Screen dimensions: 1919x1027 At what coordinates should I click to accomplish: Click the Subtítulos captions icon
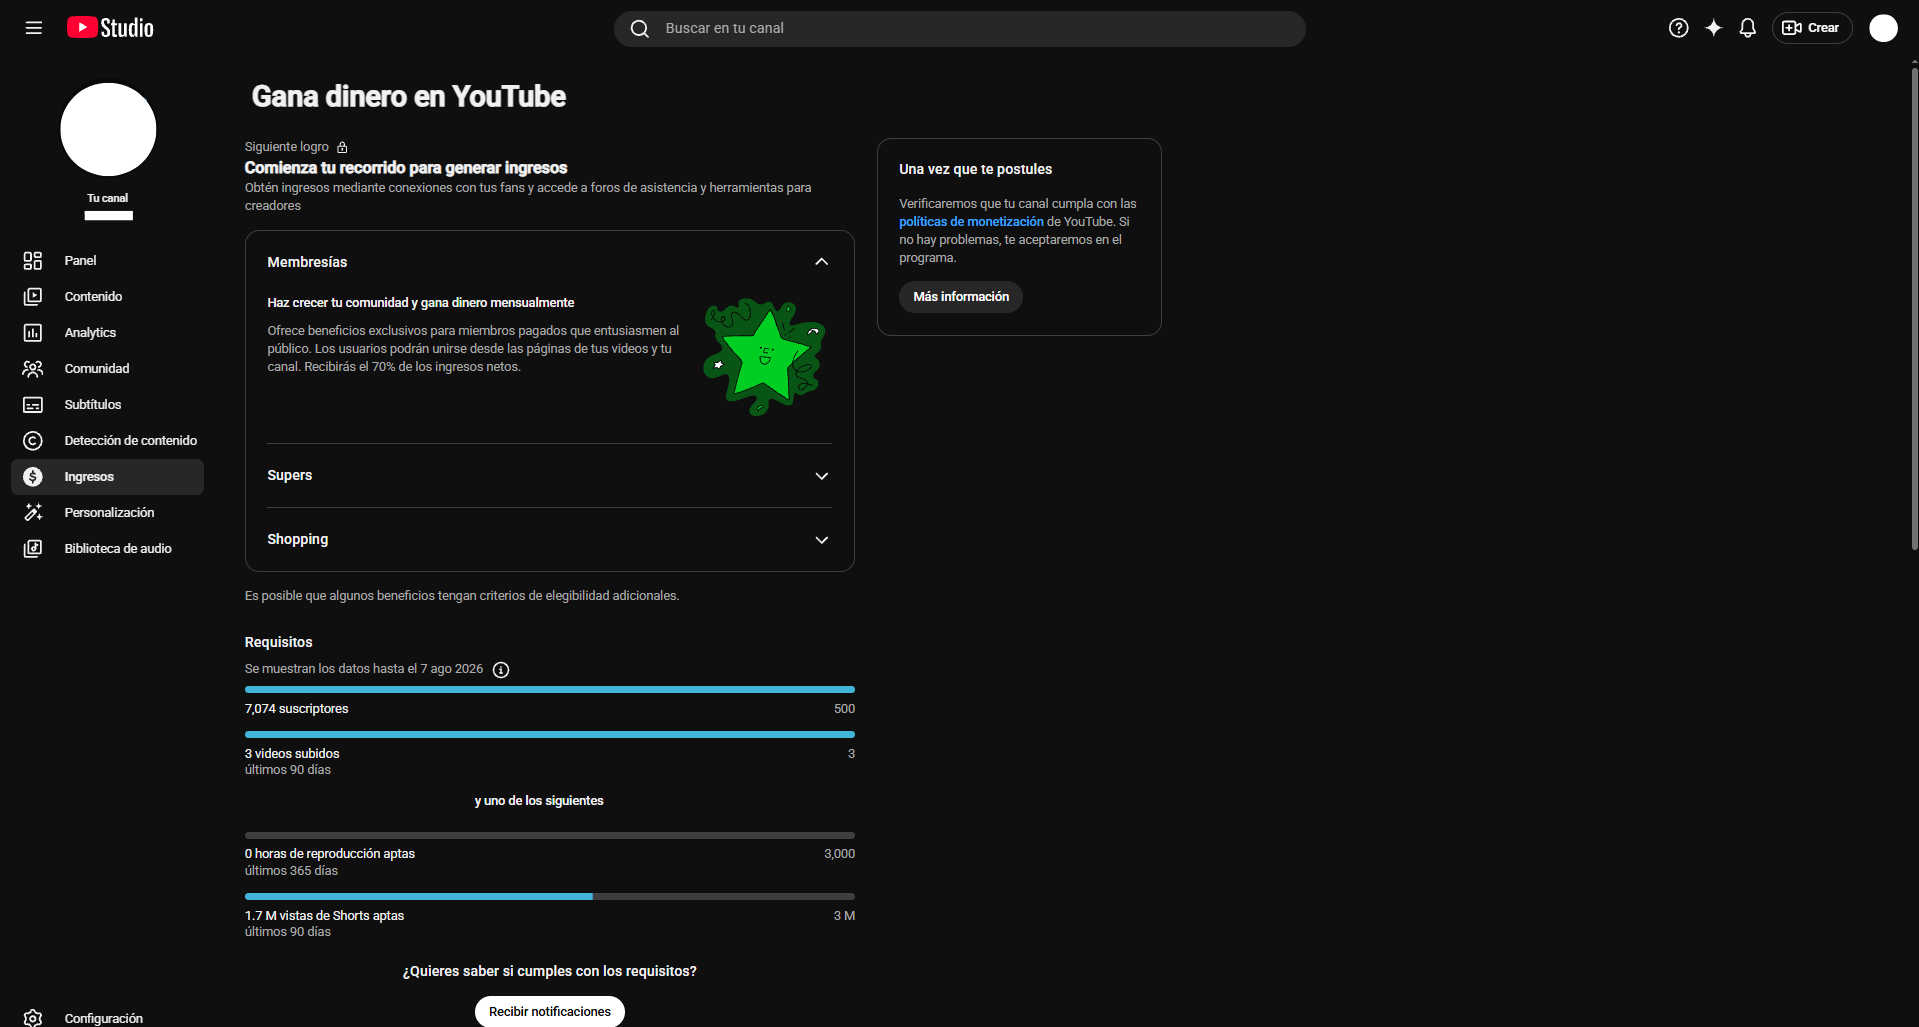point(33,405)
